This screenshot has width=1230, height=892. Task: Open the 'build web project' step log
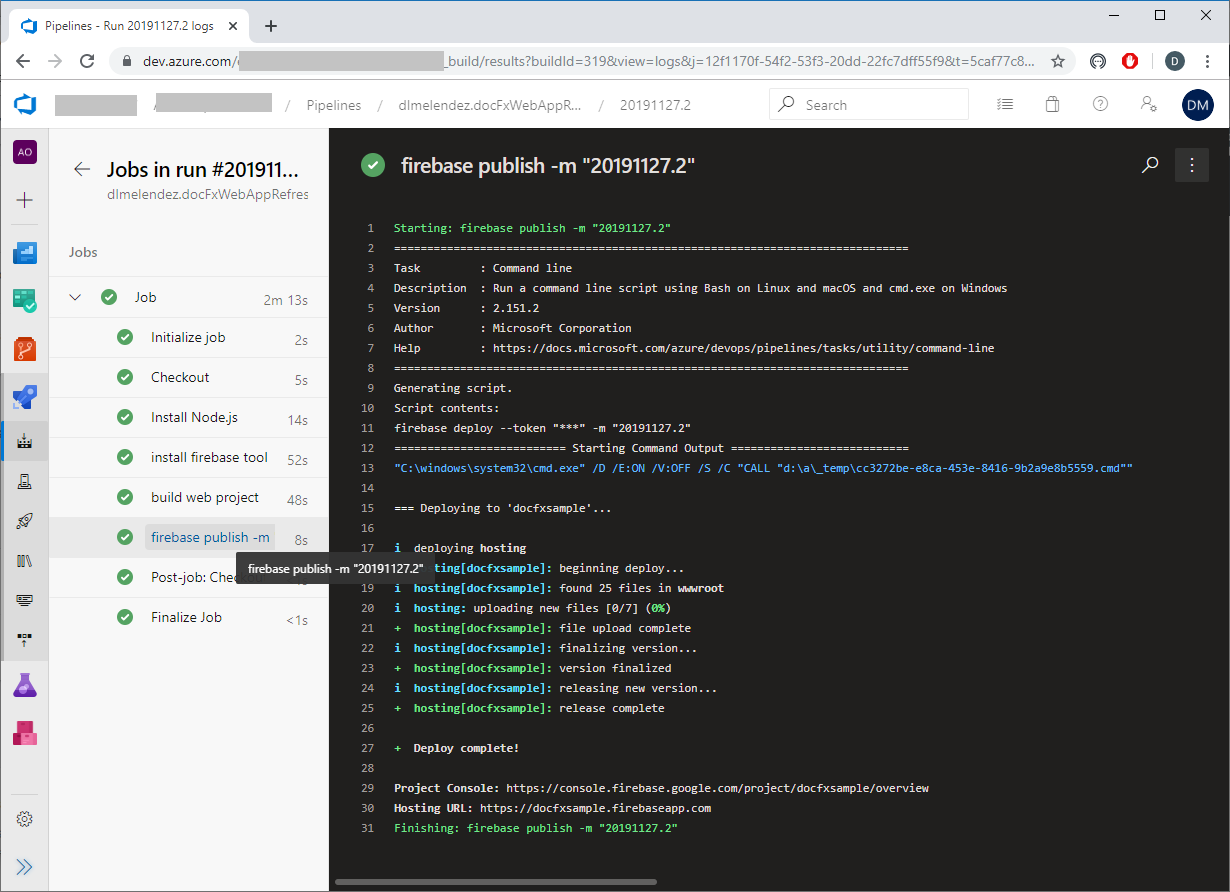(205, 497)
